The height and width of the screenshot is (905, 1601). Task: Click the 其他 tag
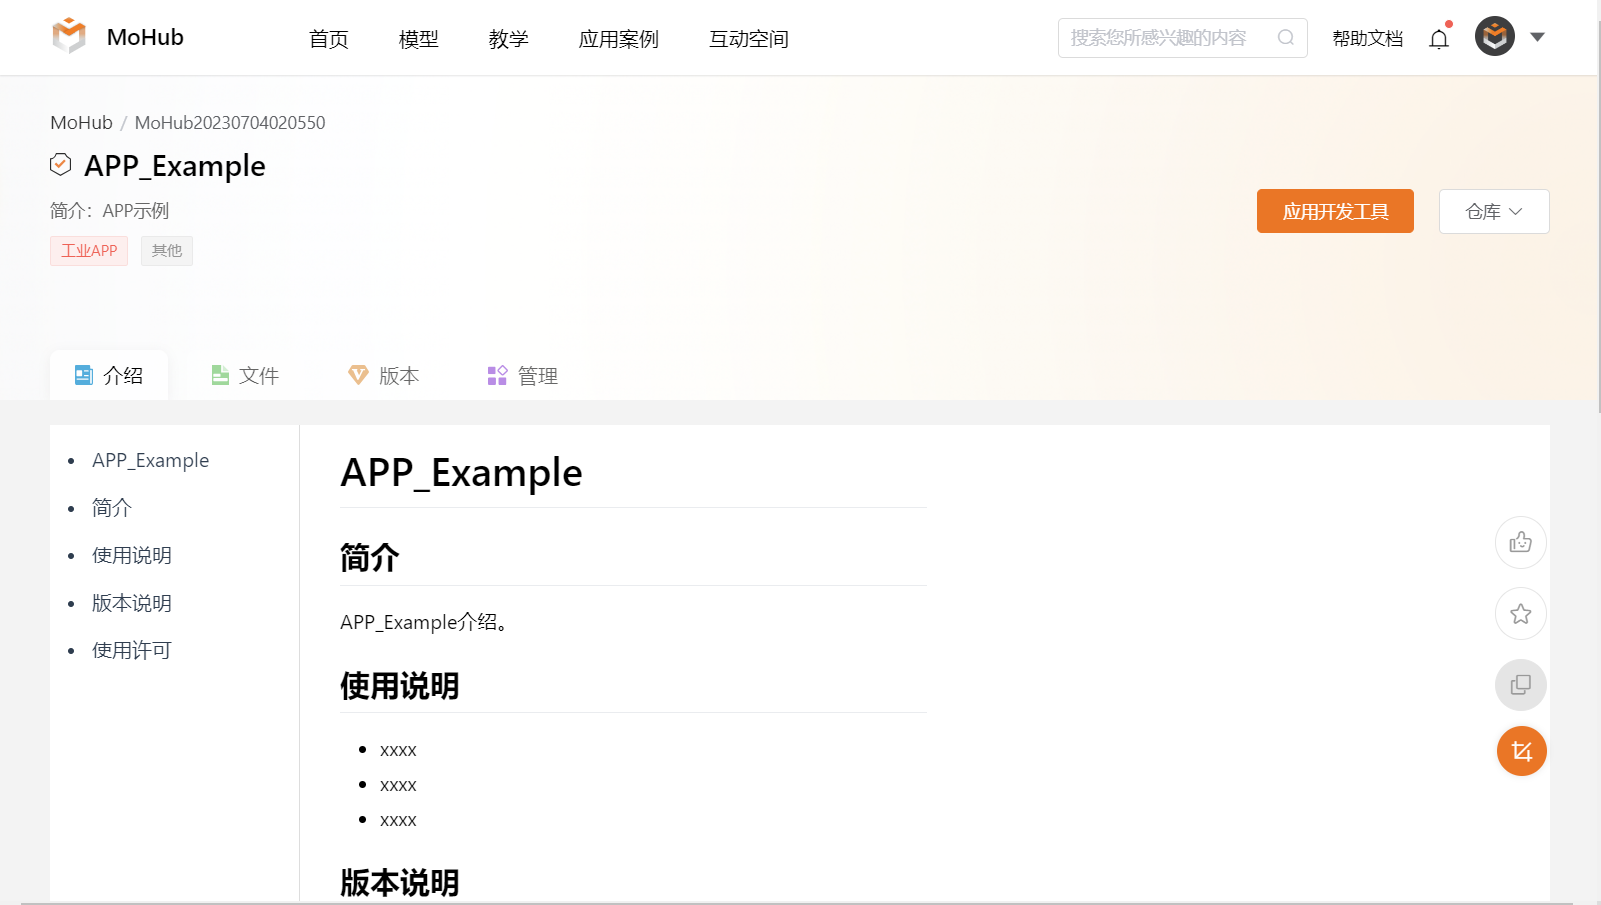(x=167, y=250)
